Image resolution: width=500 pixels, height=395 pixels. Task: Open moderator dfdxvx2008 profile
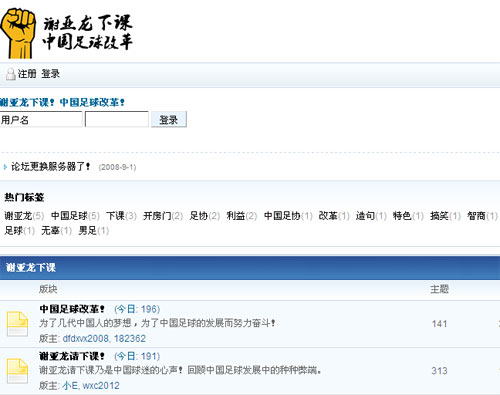[86, 338]
